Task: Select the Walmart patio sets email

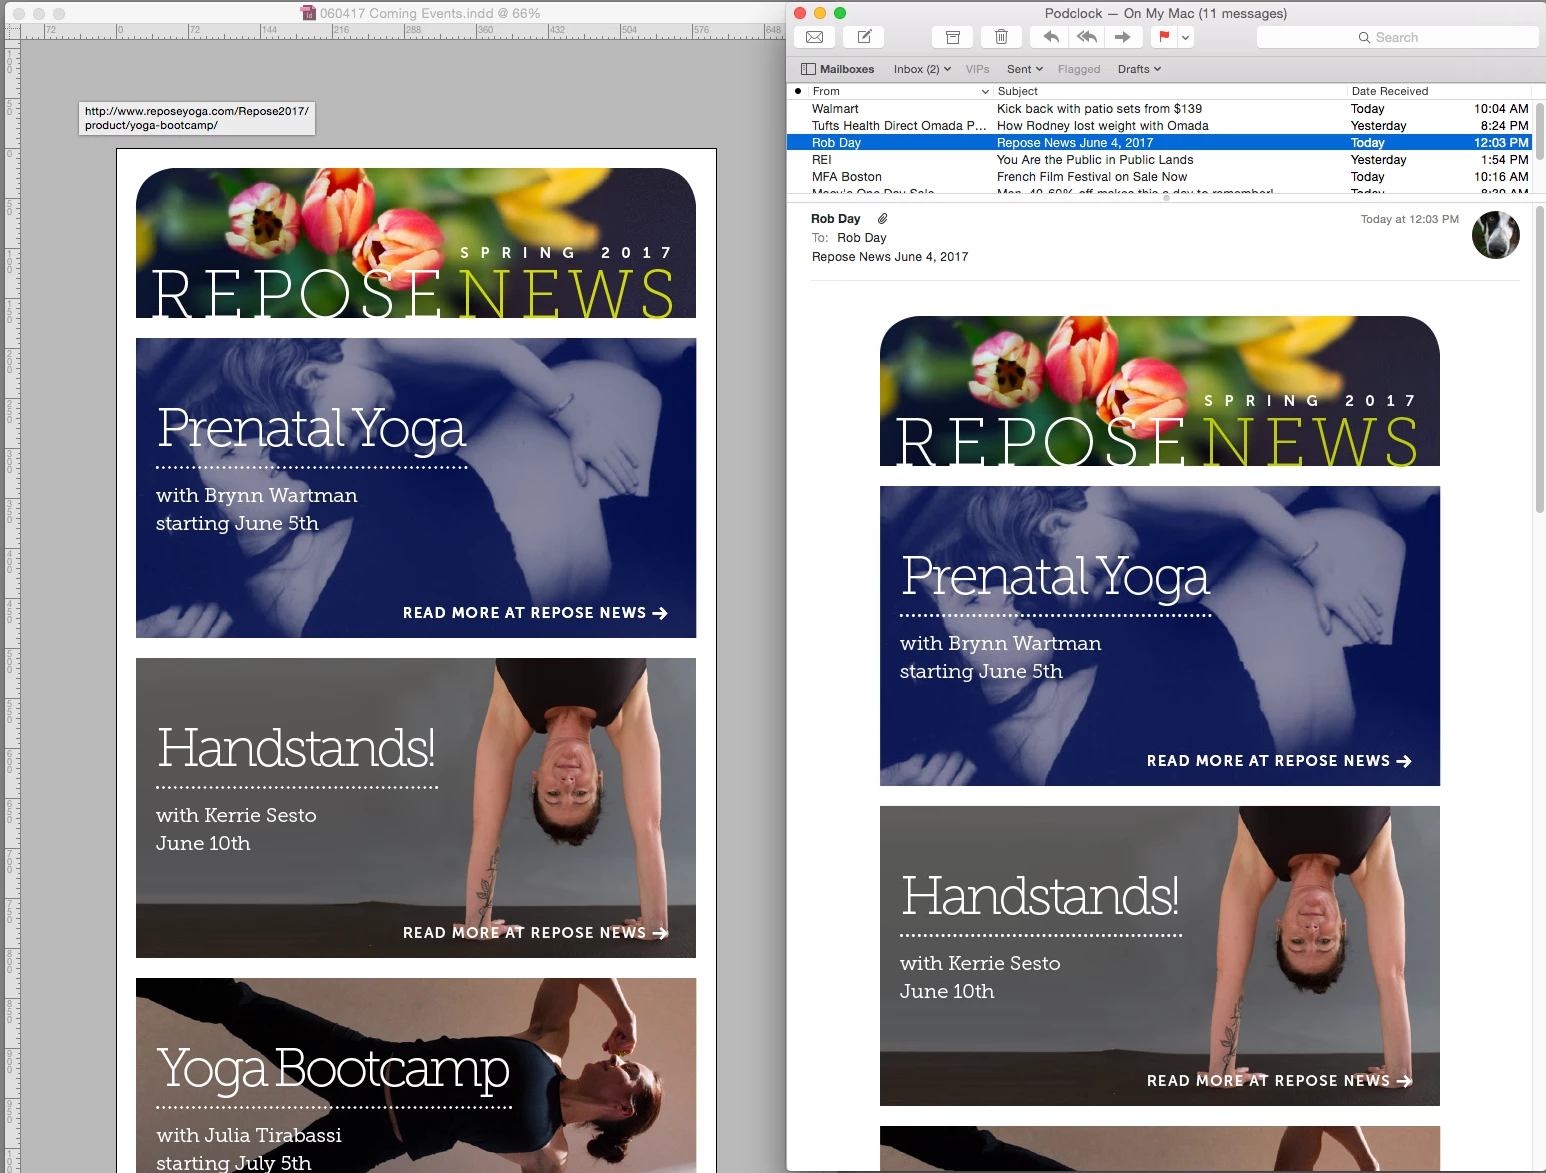Action: coord(1160,108)
